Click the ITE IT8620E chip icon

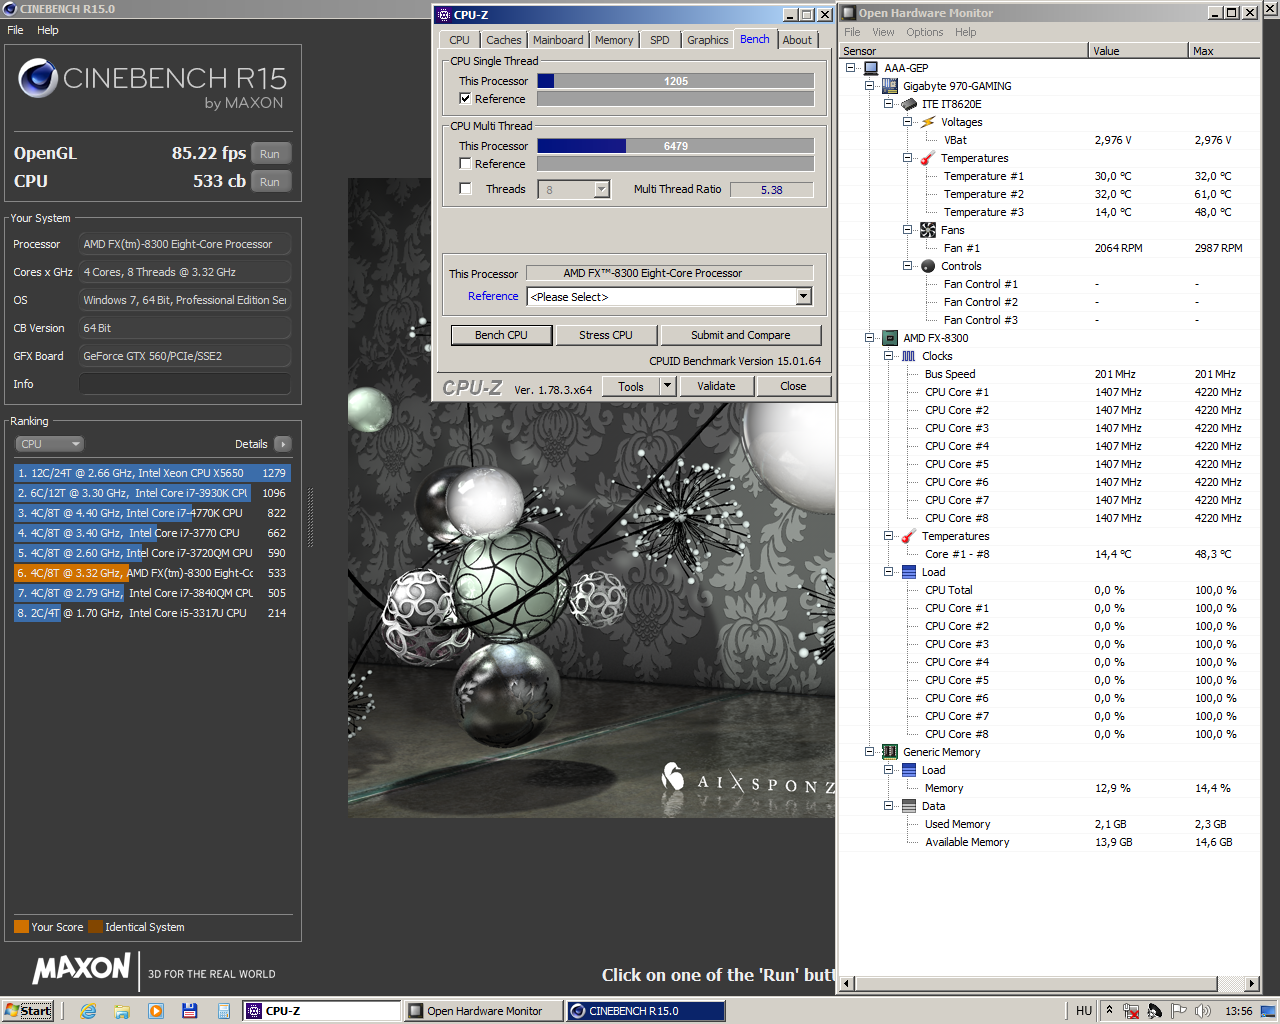point(909,104)
